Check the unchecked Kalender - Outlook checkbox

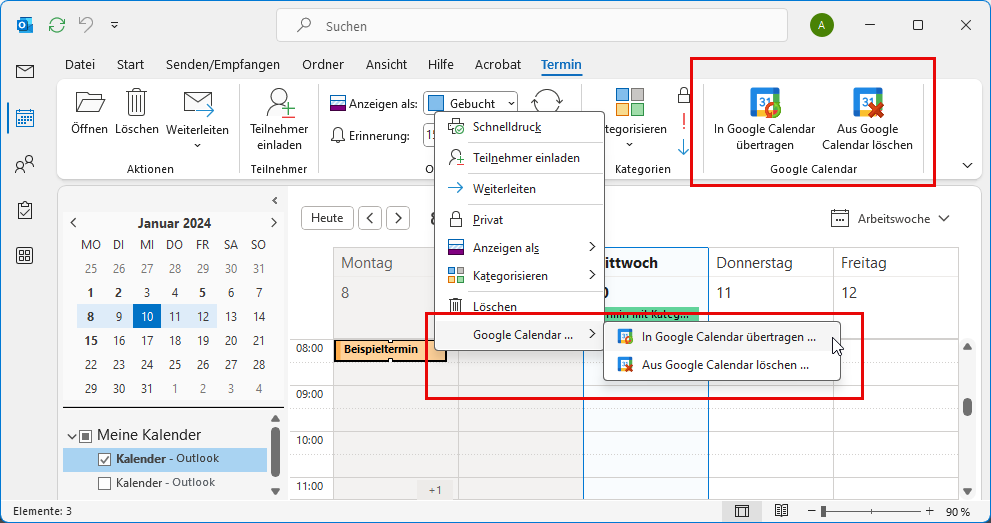pos(104,483)
